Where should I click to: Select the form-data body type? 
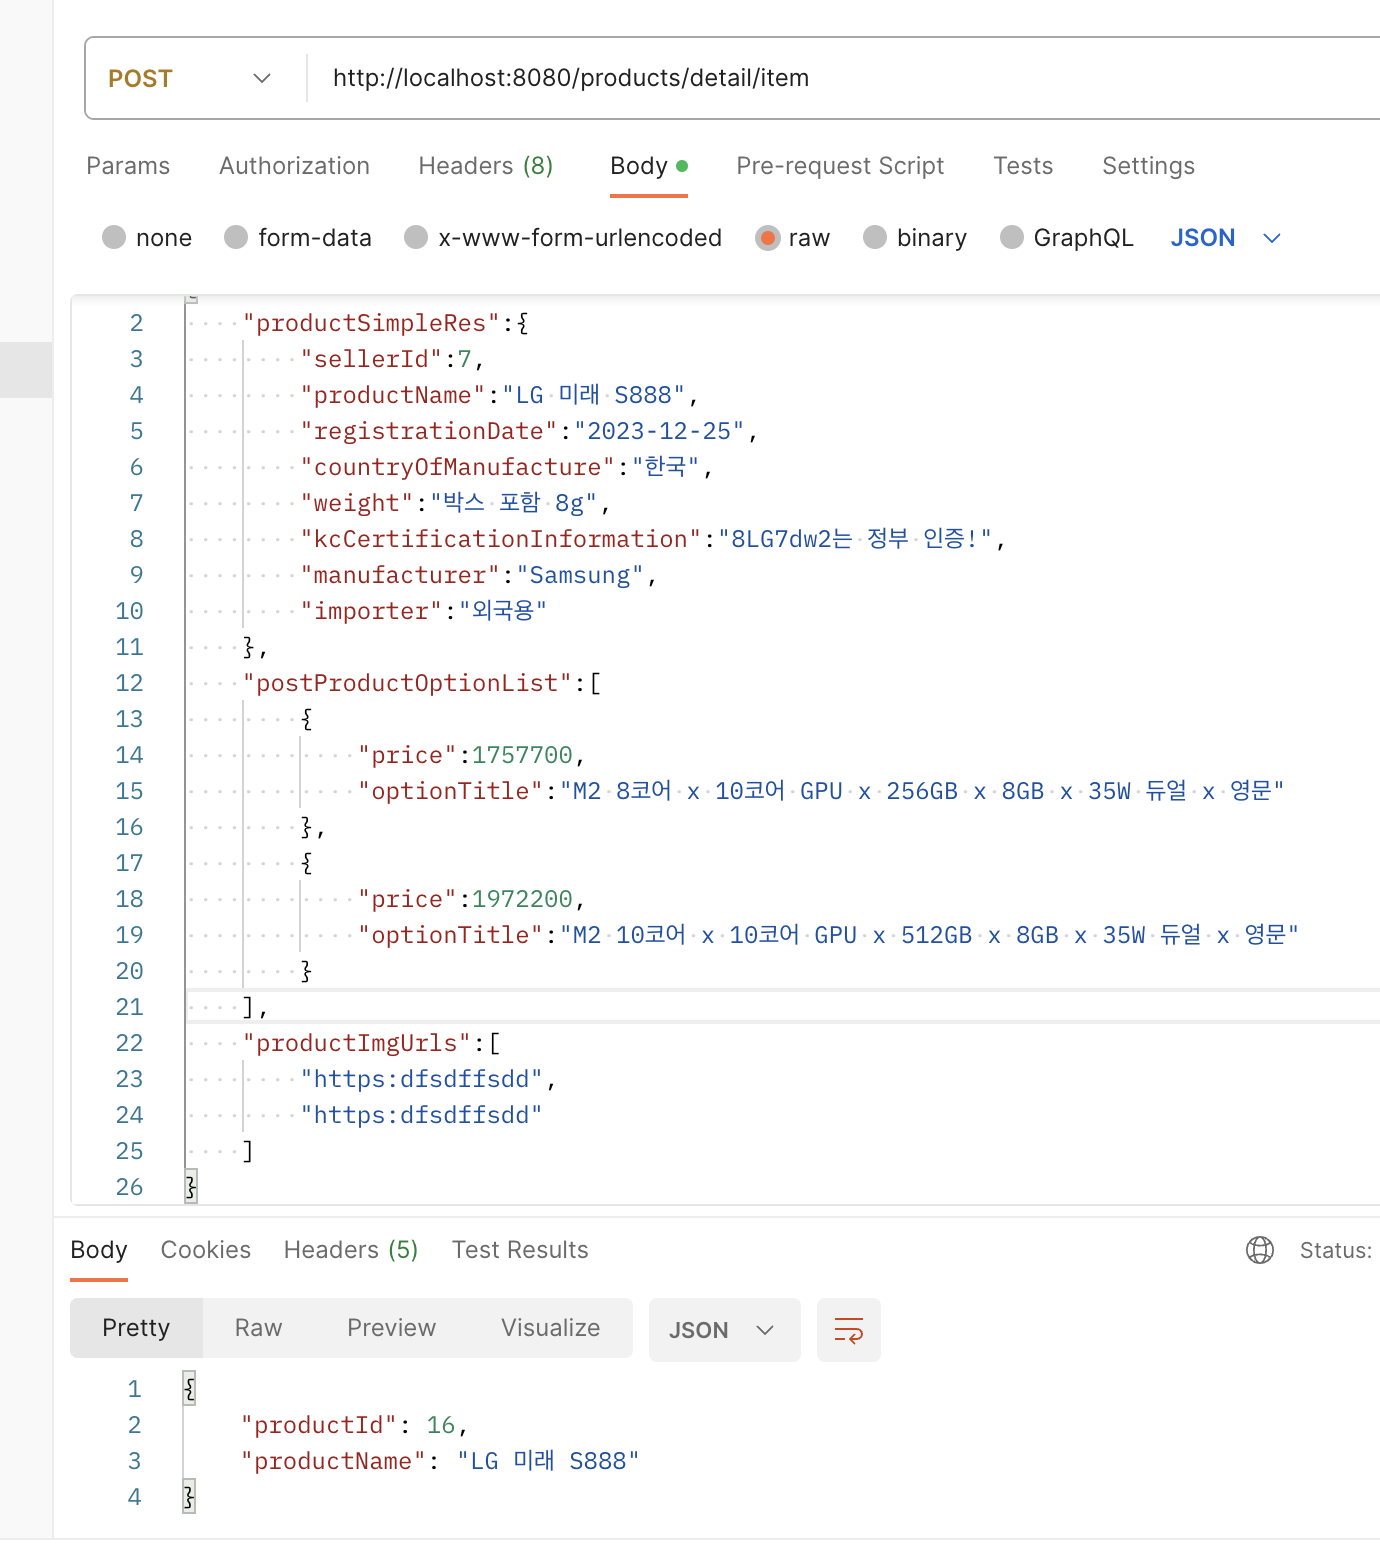[298, 238]
